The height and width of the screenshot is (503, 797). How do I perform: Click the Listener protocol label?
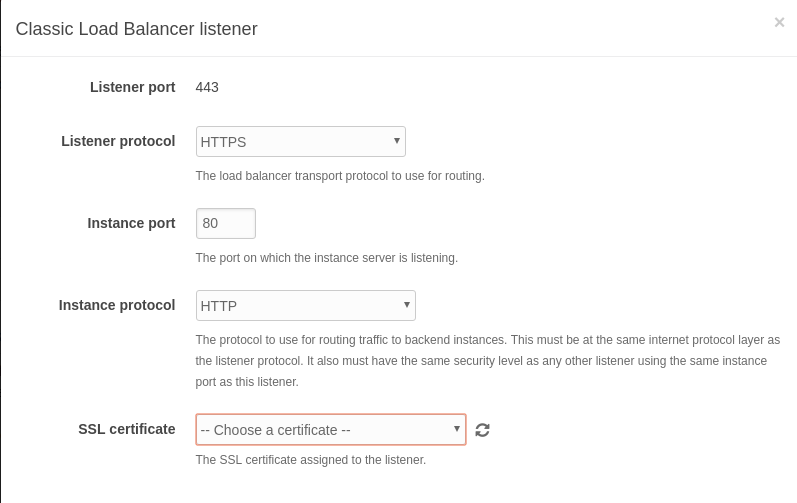[118, 141]
